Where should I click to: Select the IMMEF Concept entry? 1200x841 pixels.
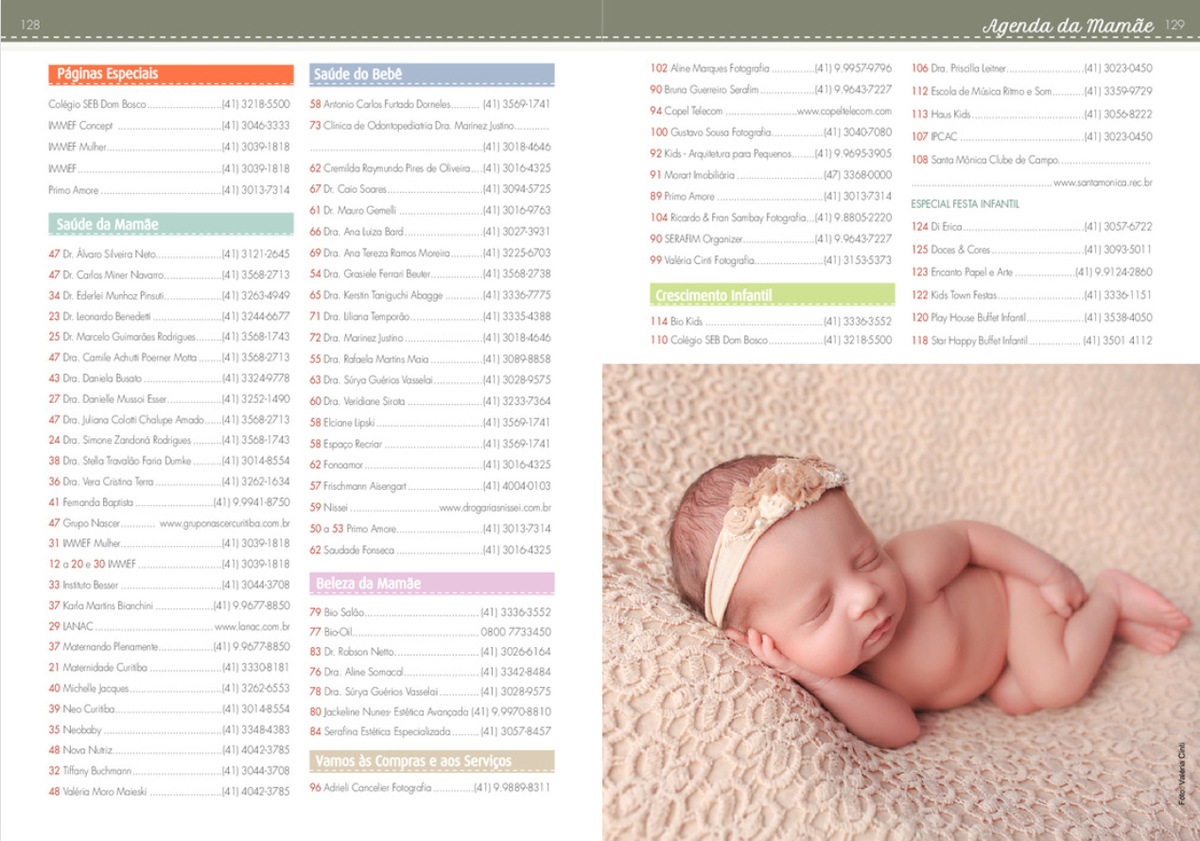click(169, 126)
